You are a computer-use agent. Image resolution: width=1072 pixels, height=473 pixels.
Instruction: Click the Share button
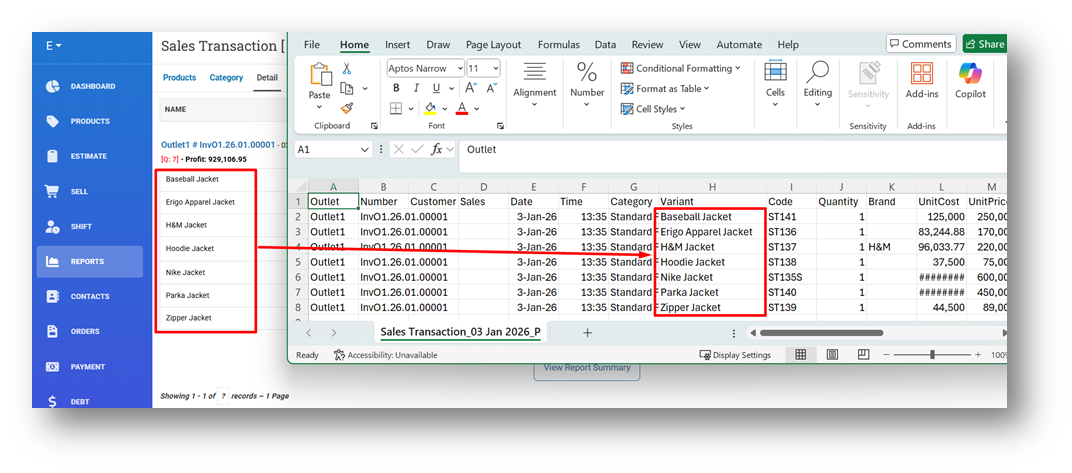(984, 44)
